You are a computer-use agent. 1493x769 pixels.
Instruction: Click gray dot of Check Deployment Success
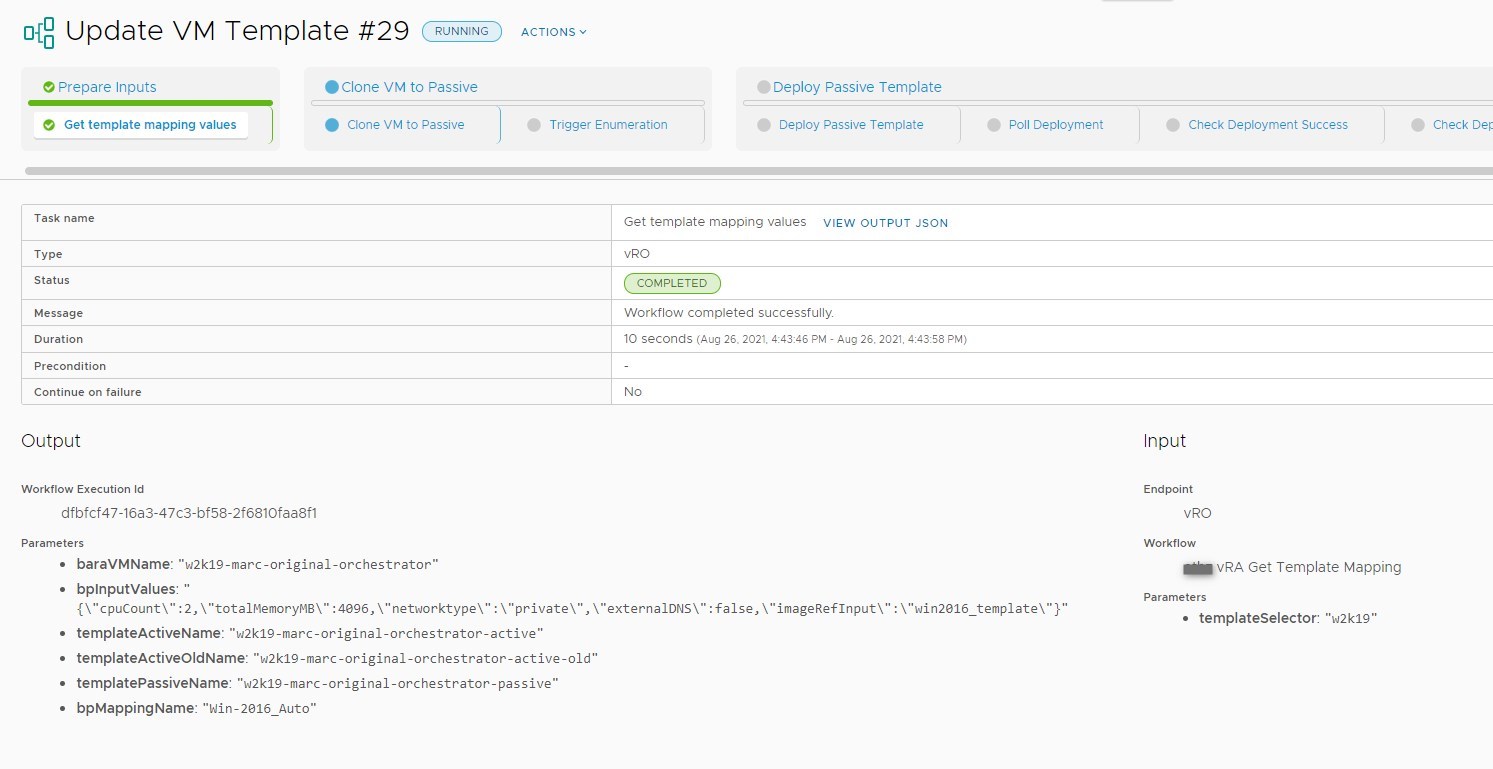(x=1173, y=125)
